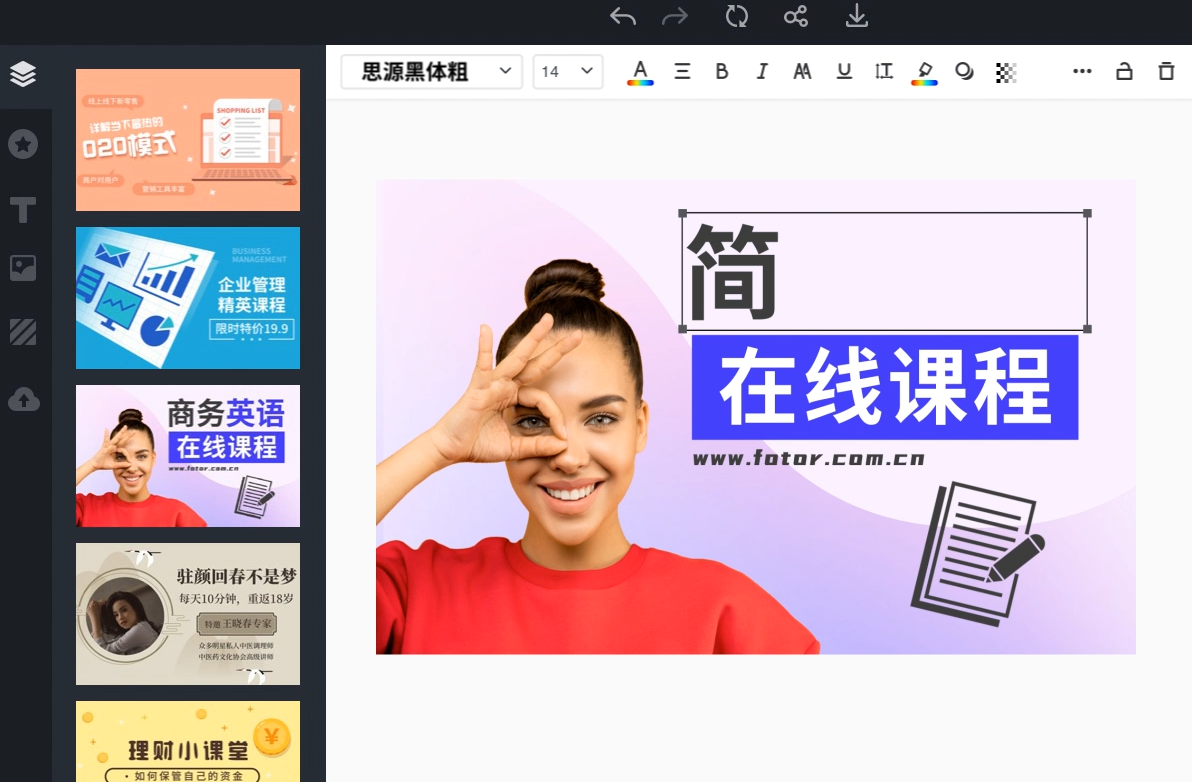Screen dimensions: 1192x782
Task: Open line spacing settings
Action: tap(883, 71)
